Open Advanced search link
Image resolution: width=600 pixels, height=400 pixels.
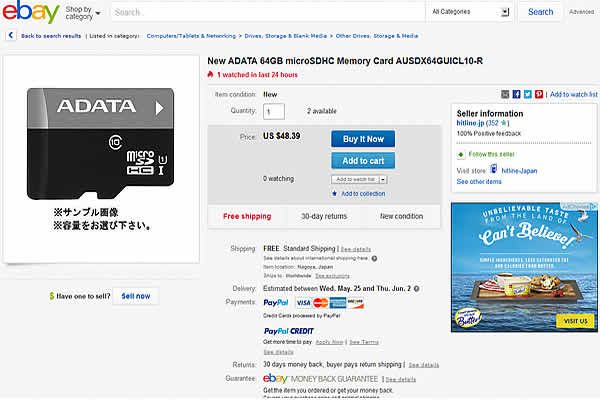point(581,12)
